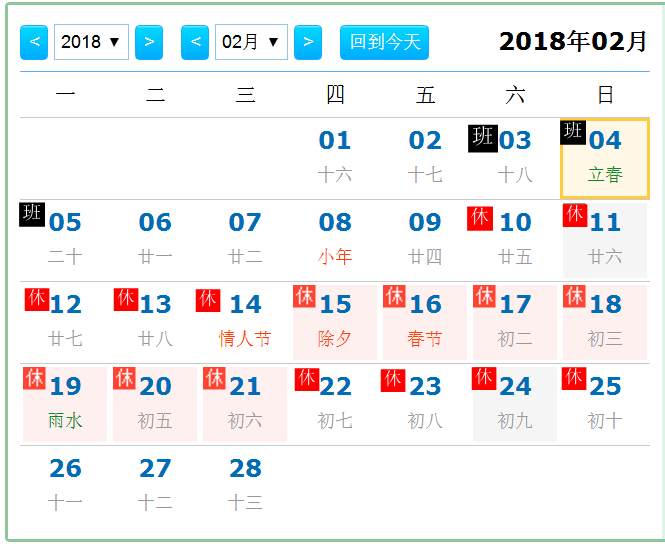Select date 14 情人节
Image resolution: width=665 pixels, height=544 pixels.
245,322
